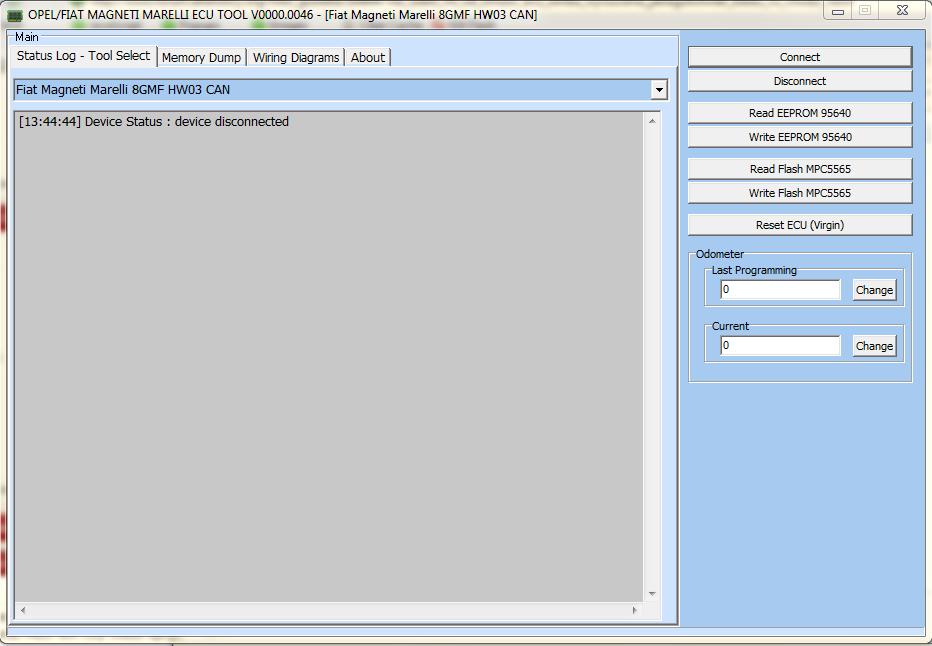
Task: Switch to Status Log - Tool Select tab
Action: pyautogui.click(x=84, y=56)
